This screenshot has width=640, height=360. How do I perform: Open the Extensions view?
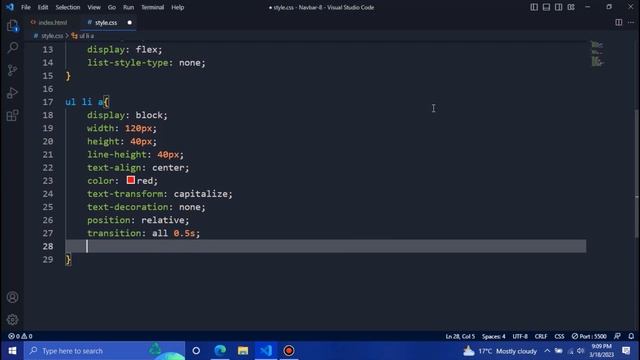point(13,115)
